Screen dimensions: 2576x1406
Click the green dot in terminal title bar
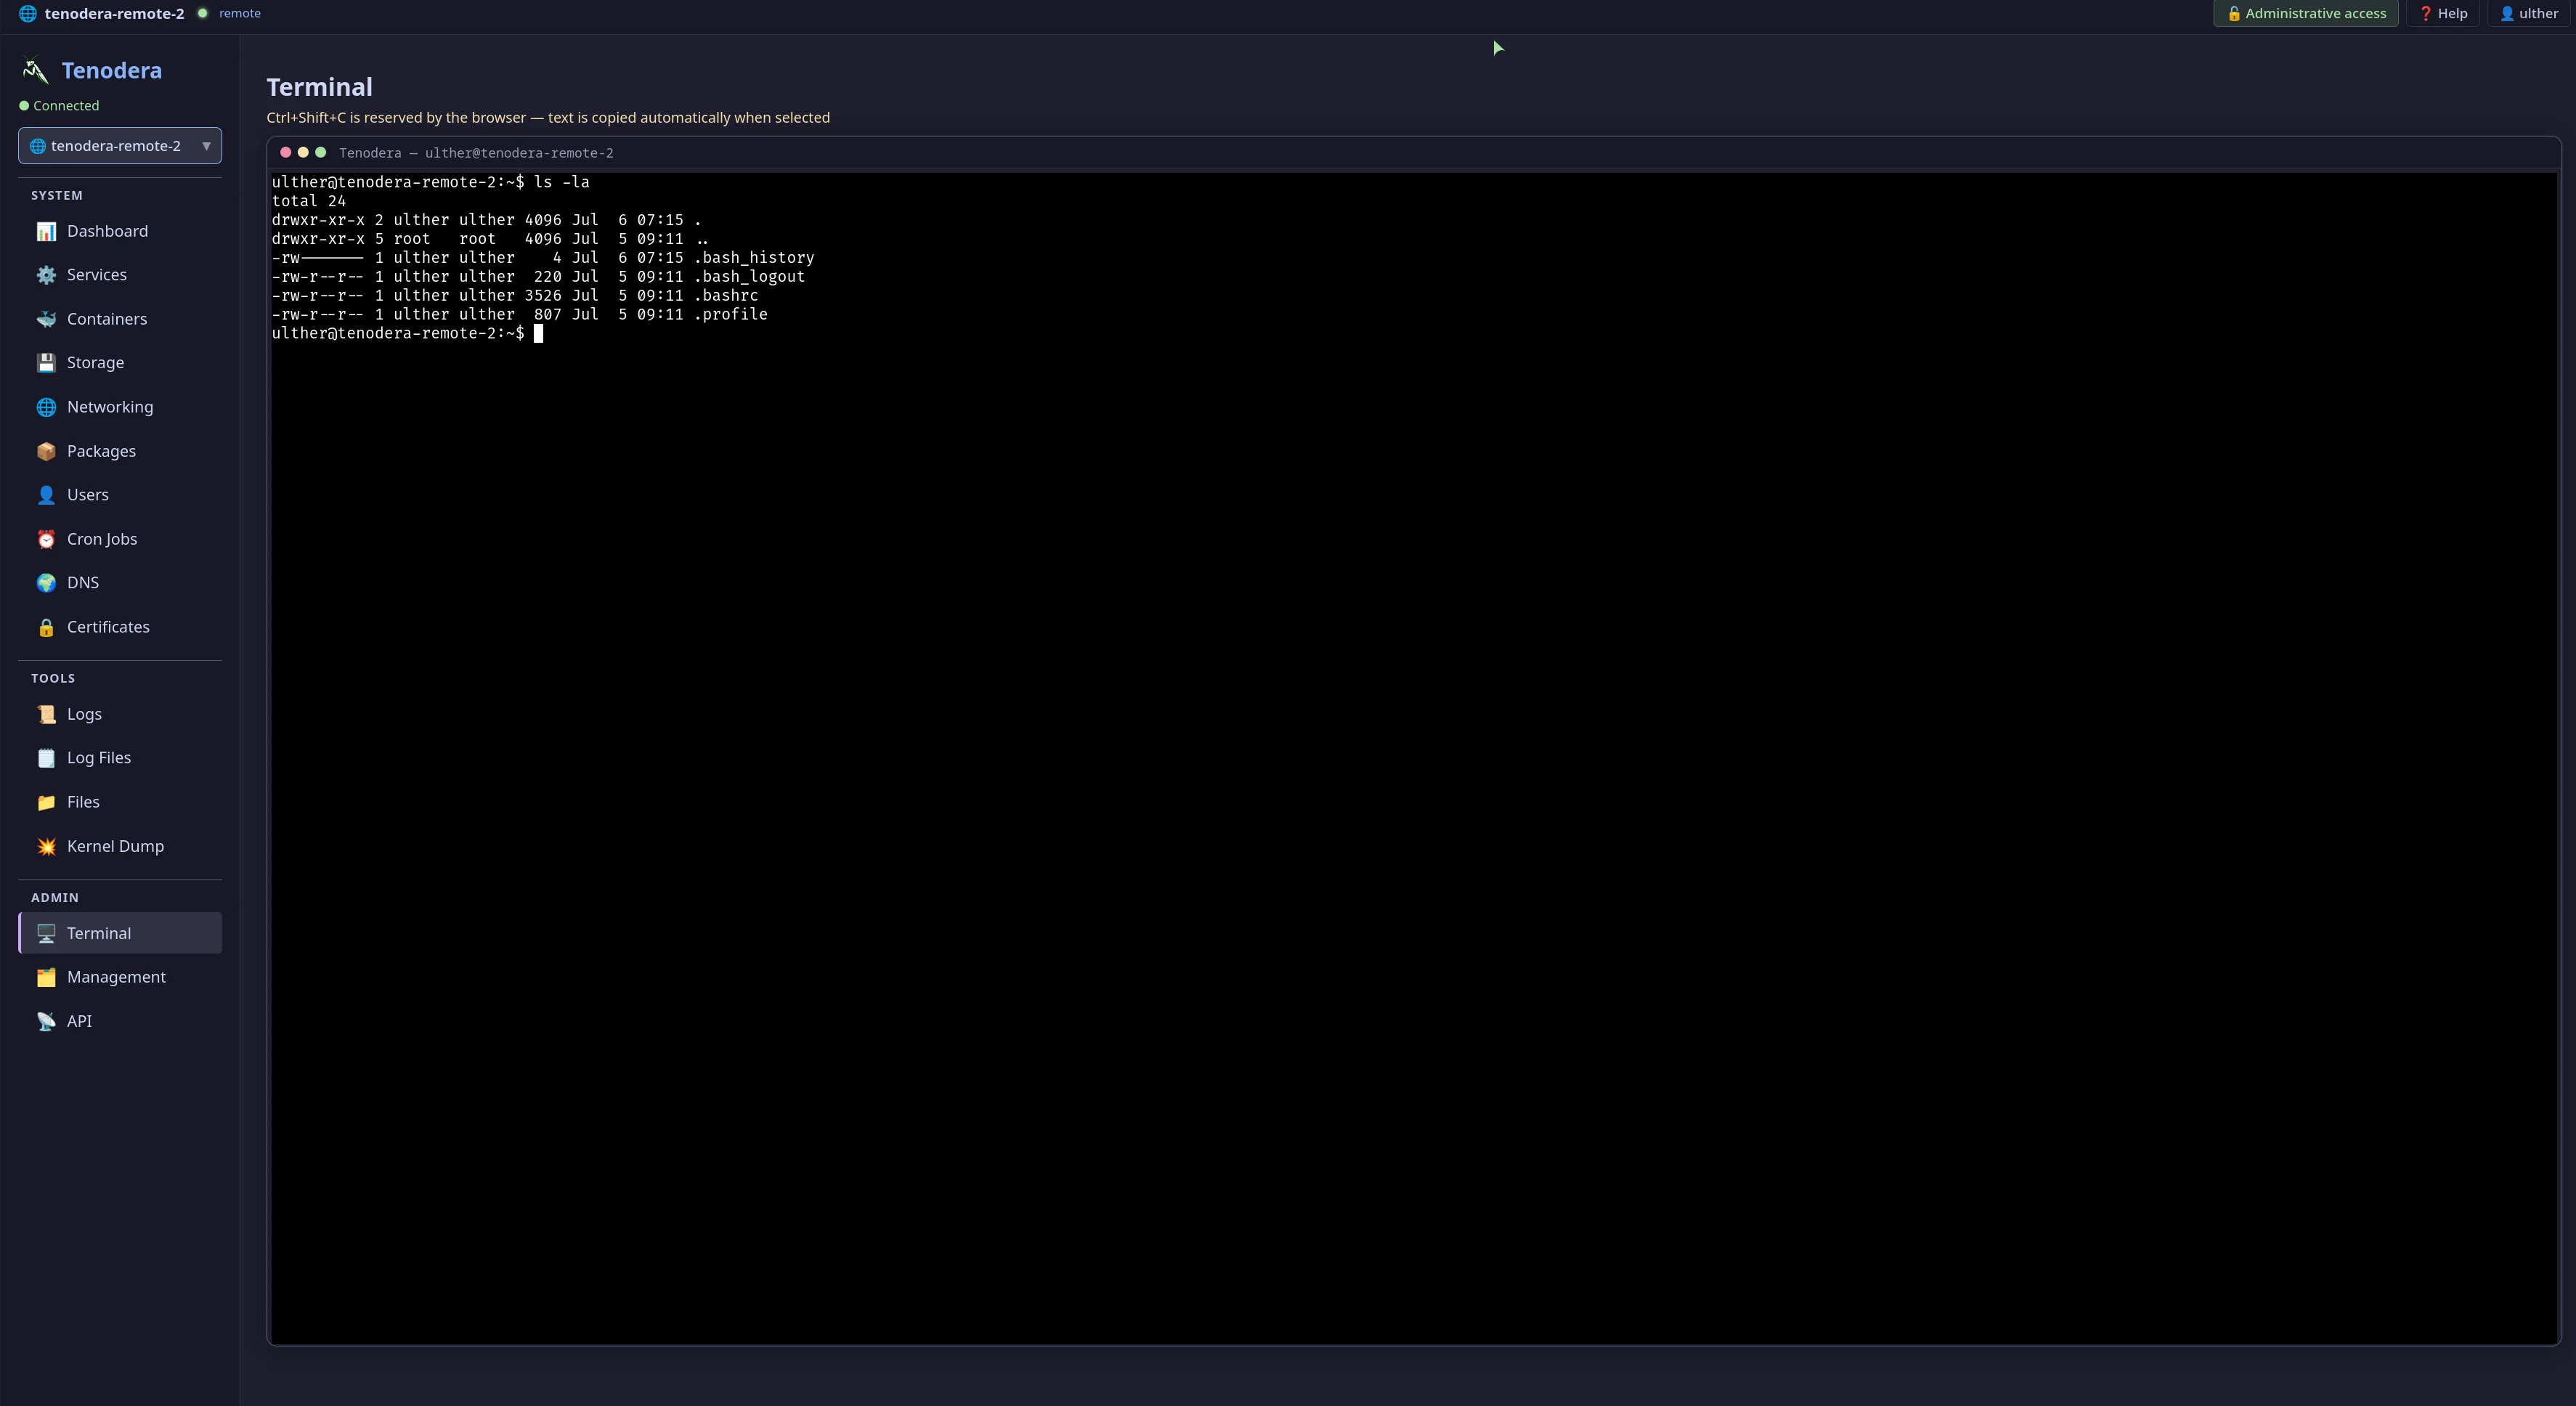(x=321, y=152)
